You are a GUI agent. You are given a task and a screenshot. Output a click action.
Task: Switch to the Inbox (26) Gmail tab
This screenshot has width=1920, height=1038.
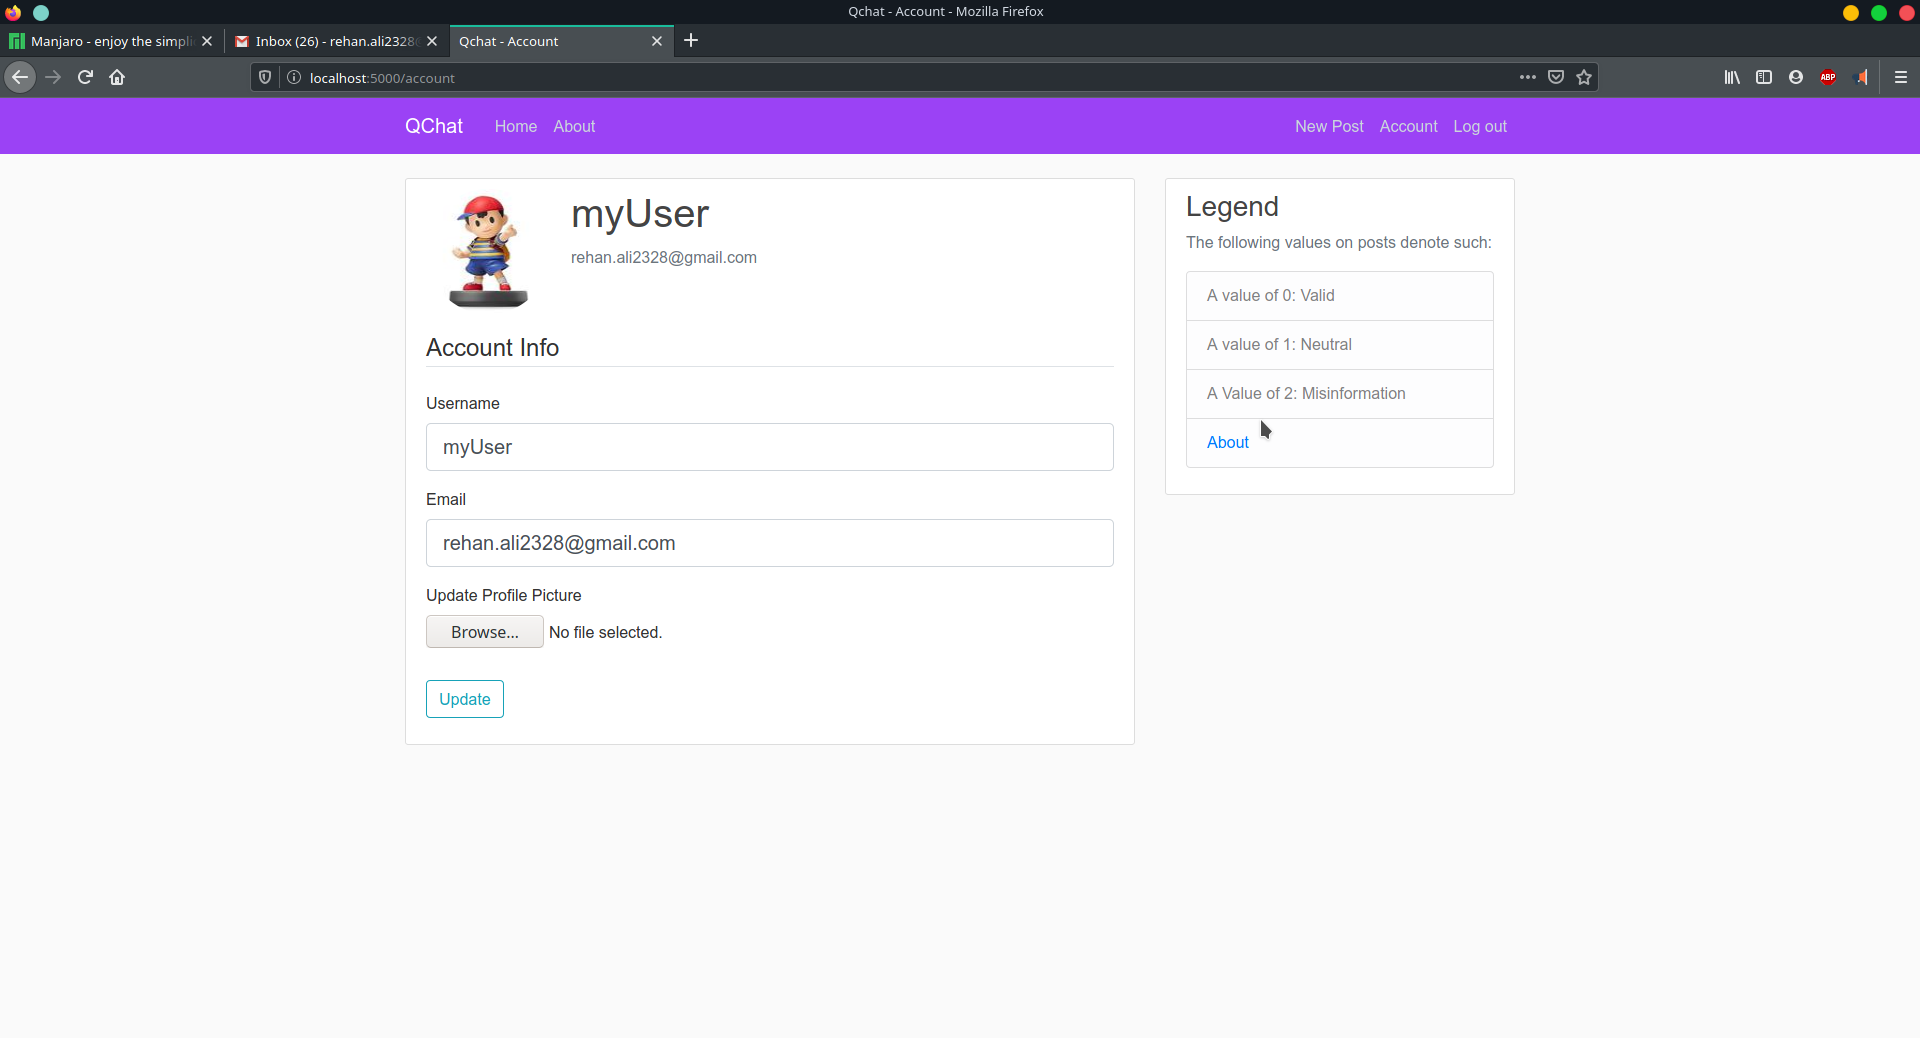336,41
